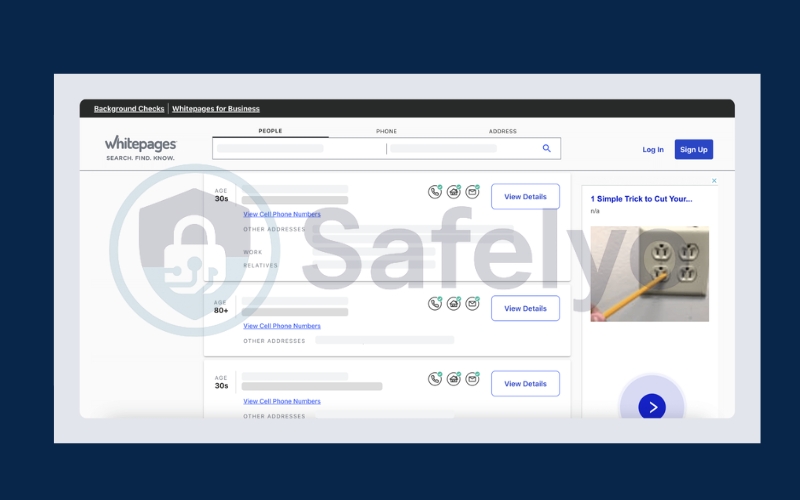Click the ad's next arrow button
800x500 pixels.
click(x=652, y=407)
